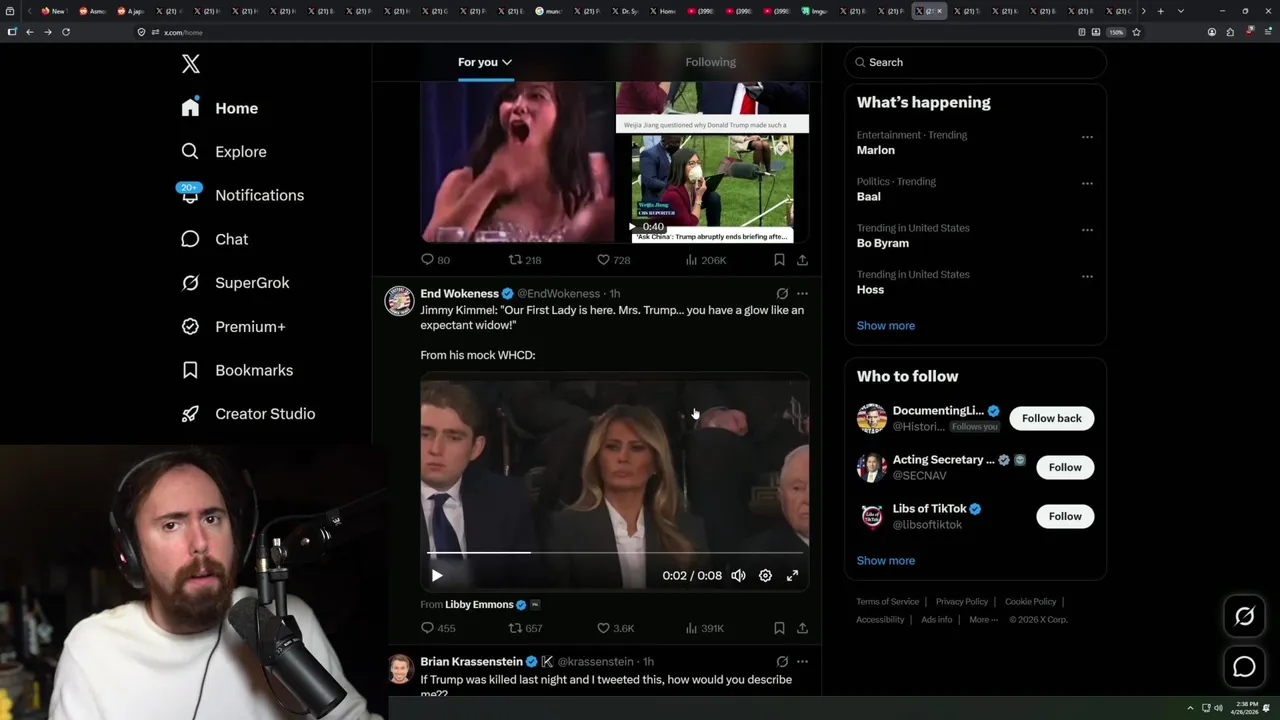Mute the video volume
Image resolution: width=1280 pixels, height=720 pixels.
click(738, 575)
